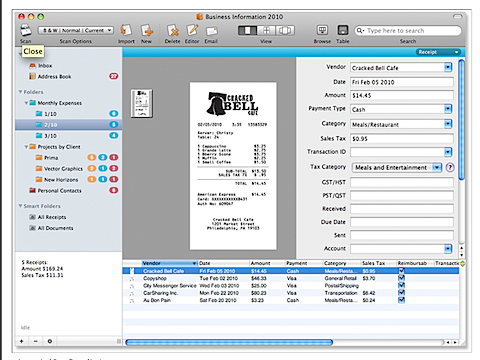Click the Date field showing Fri Feb 05 2010
The width and height of the screenshot is (480, 360).
point(402,82)
